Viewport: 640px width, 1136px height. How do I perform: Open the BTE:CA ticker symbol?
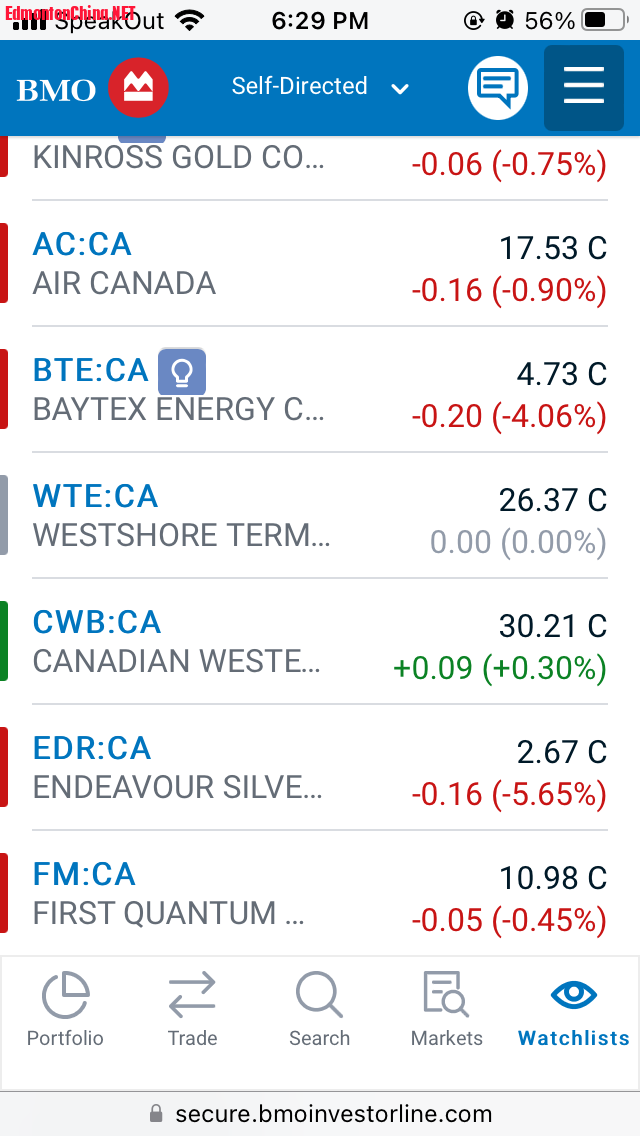coord(90,370)
